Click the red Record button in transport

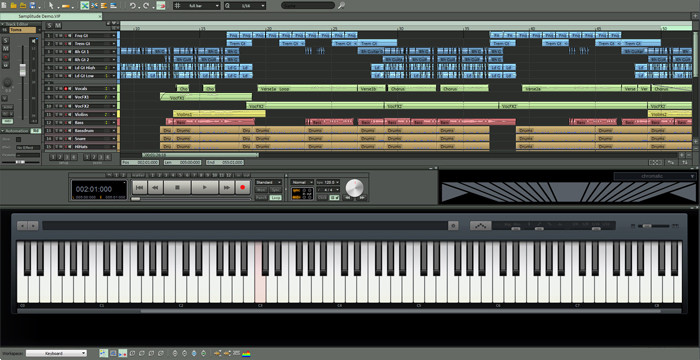pos(242,188)
